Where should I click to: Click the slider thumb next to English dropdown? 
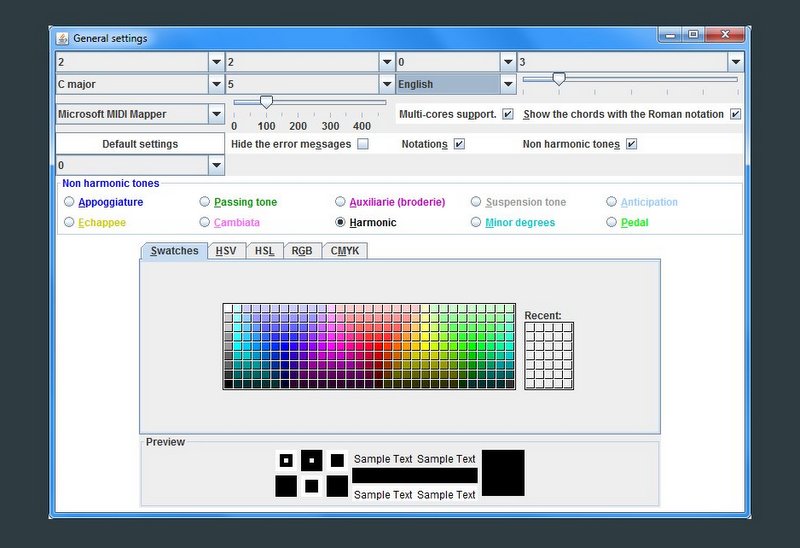[559, 79]
